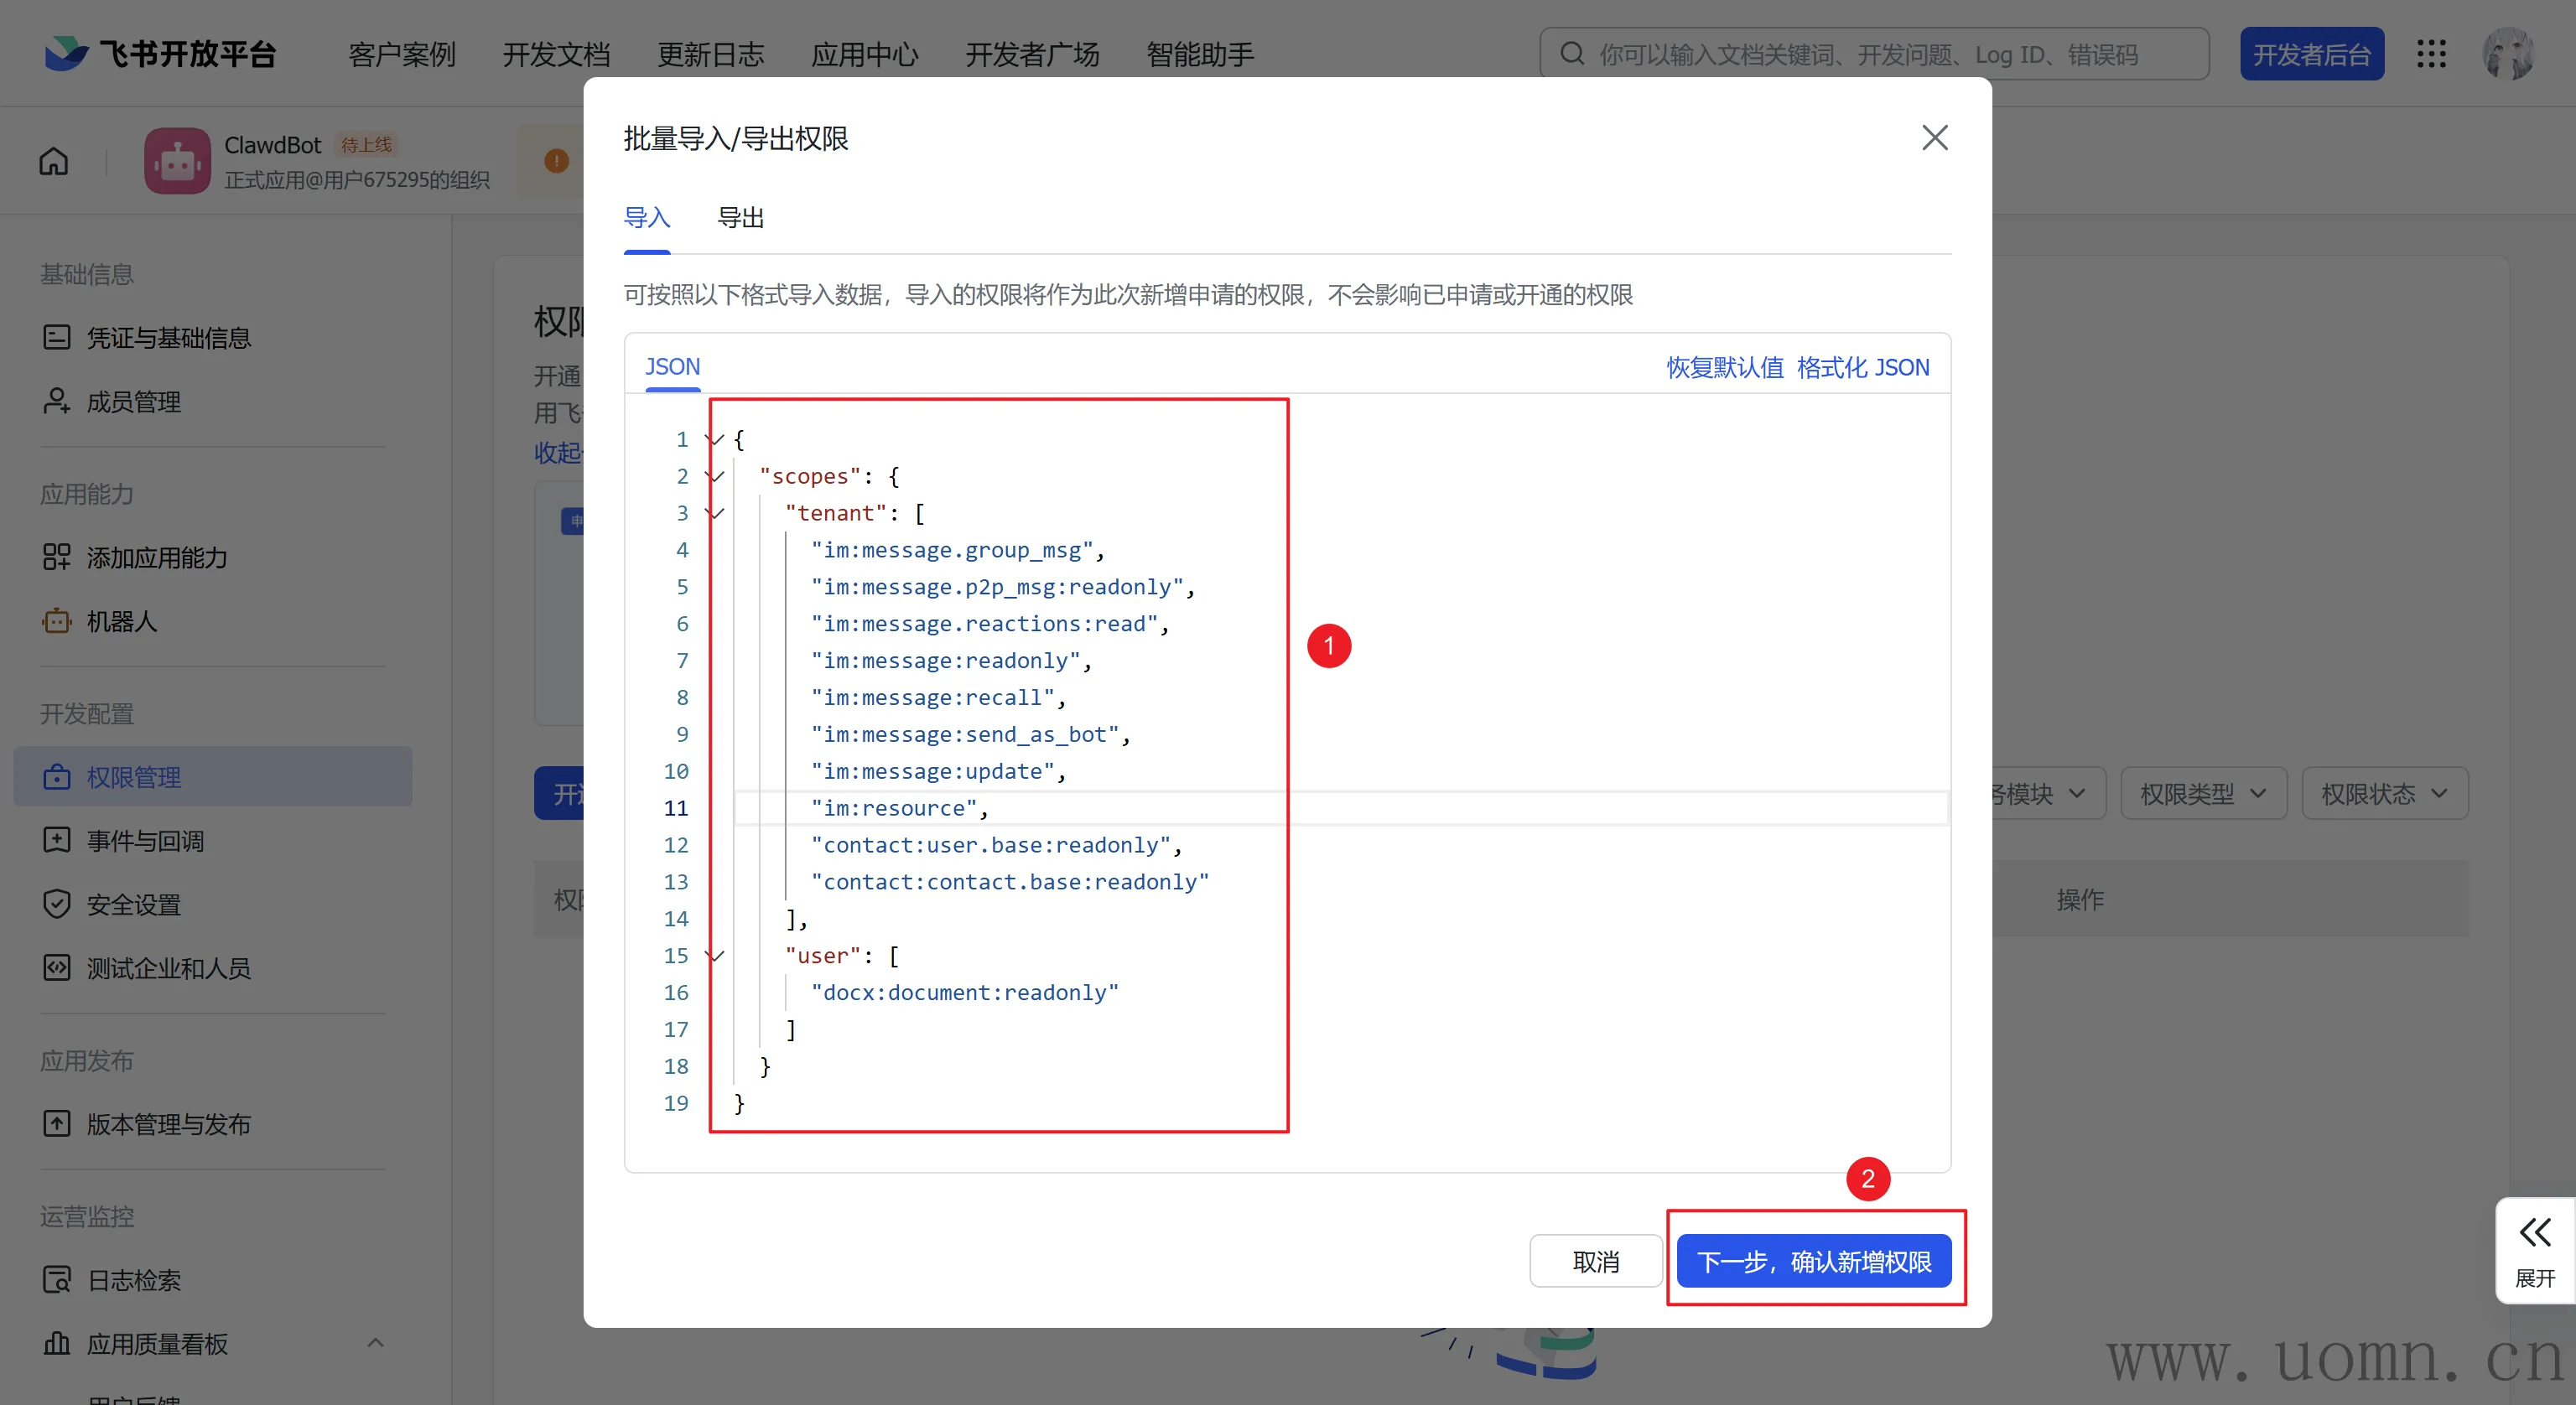The height and width of the screenshot is (1405, 2576).
Task: Collapse the "tenant" array fold arrow
Action: click(715, 513)
